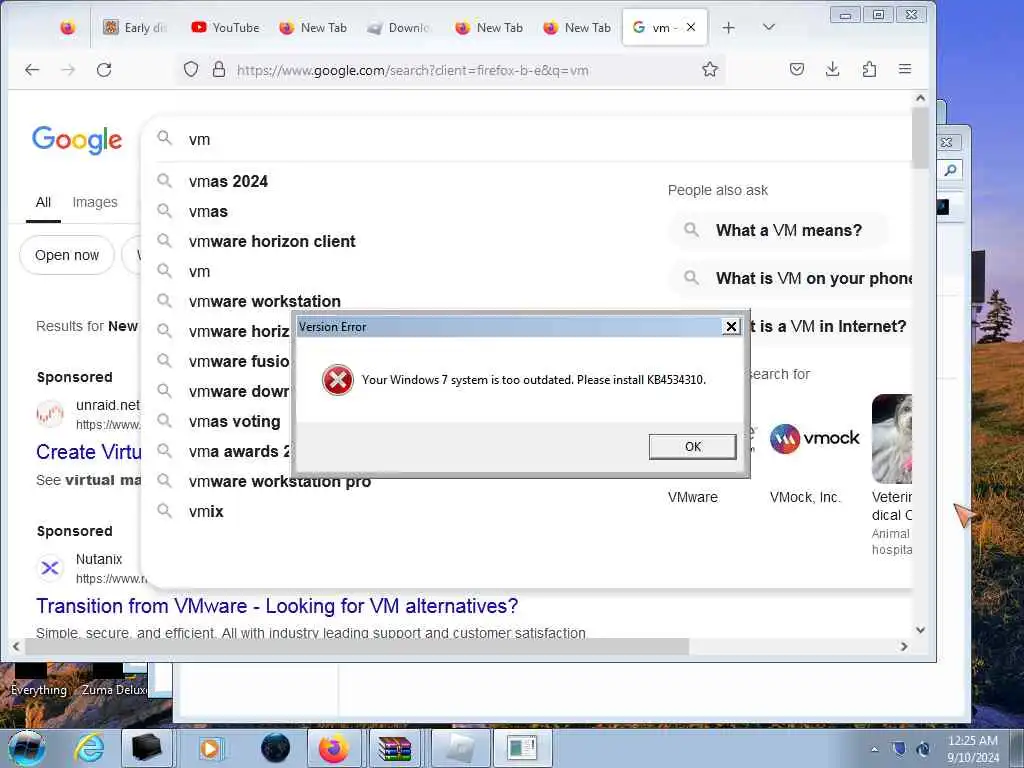This screenshot has height=768, width=1024.
Task: Open the Everything desktop shortcut
Action: 39,679
